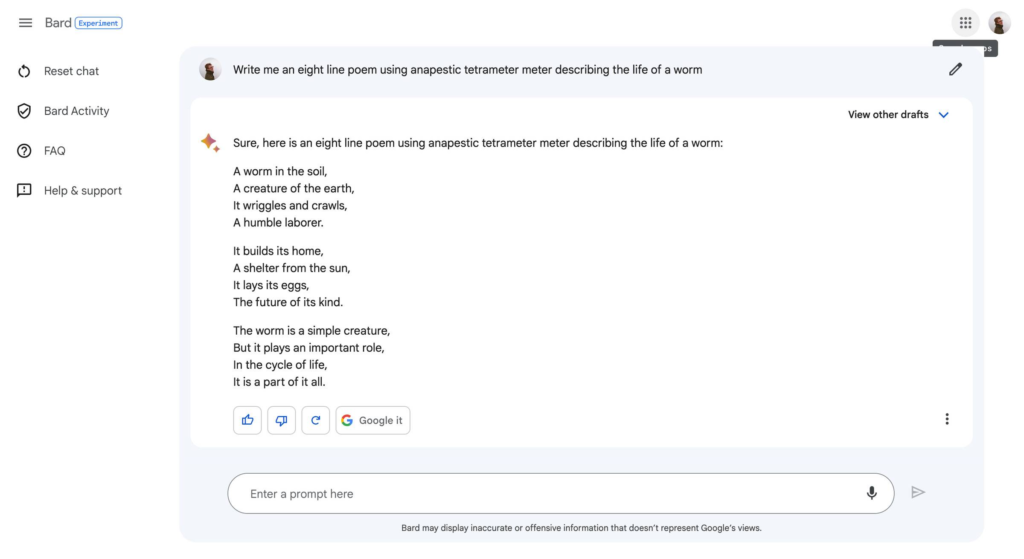The height and width of the screenshot is (559, 1024).
Task: Give the response a thumbs up
Action: pyautogui.click(x=247, y=420)
